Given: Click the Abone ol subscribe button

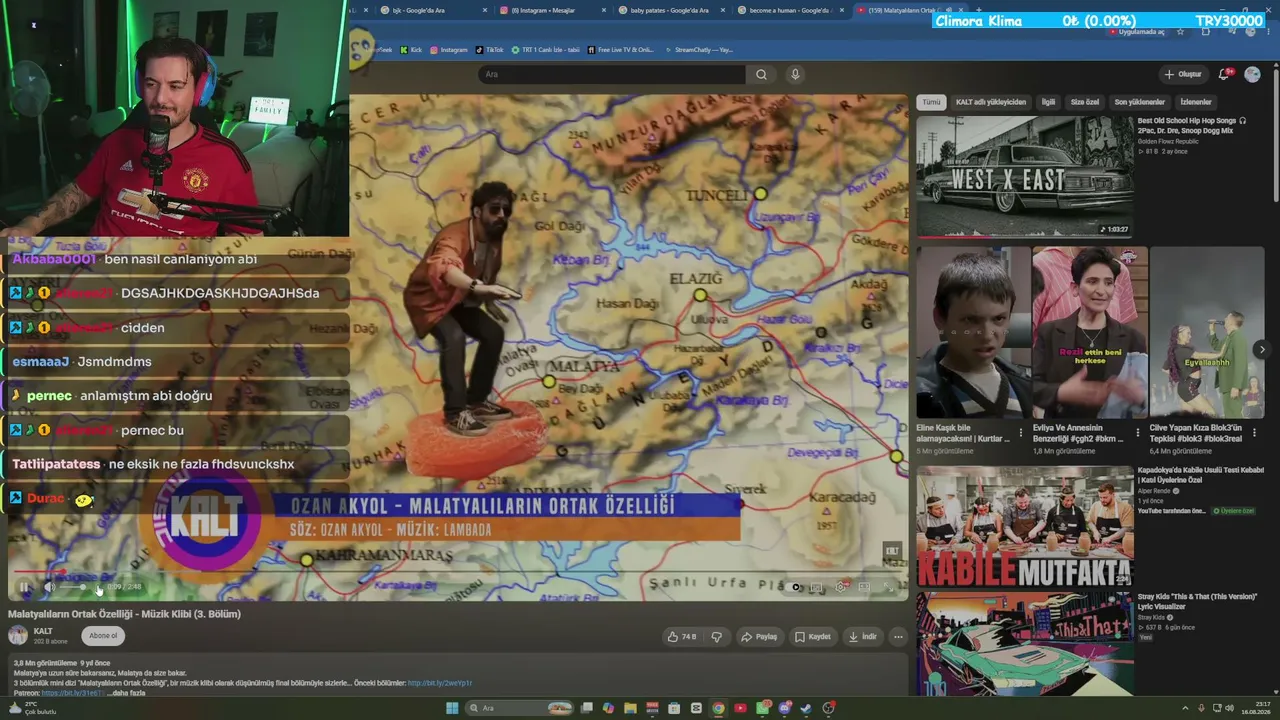Looking at the screenshot, I should [103, 636].
